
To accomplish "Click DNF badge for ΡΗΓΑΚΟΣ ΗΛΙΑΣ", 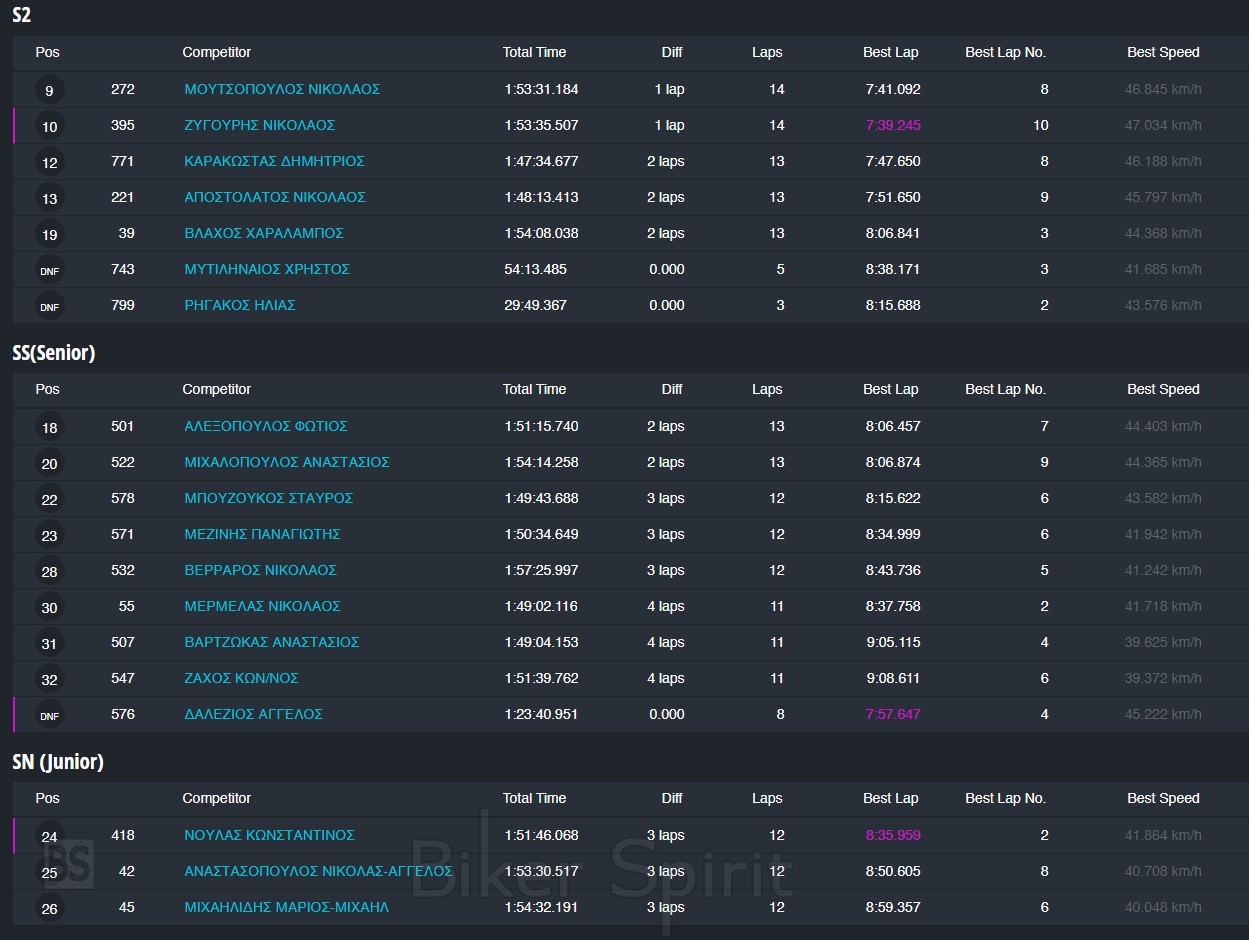I will [x=49, y=306].
